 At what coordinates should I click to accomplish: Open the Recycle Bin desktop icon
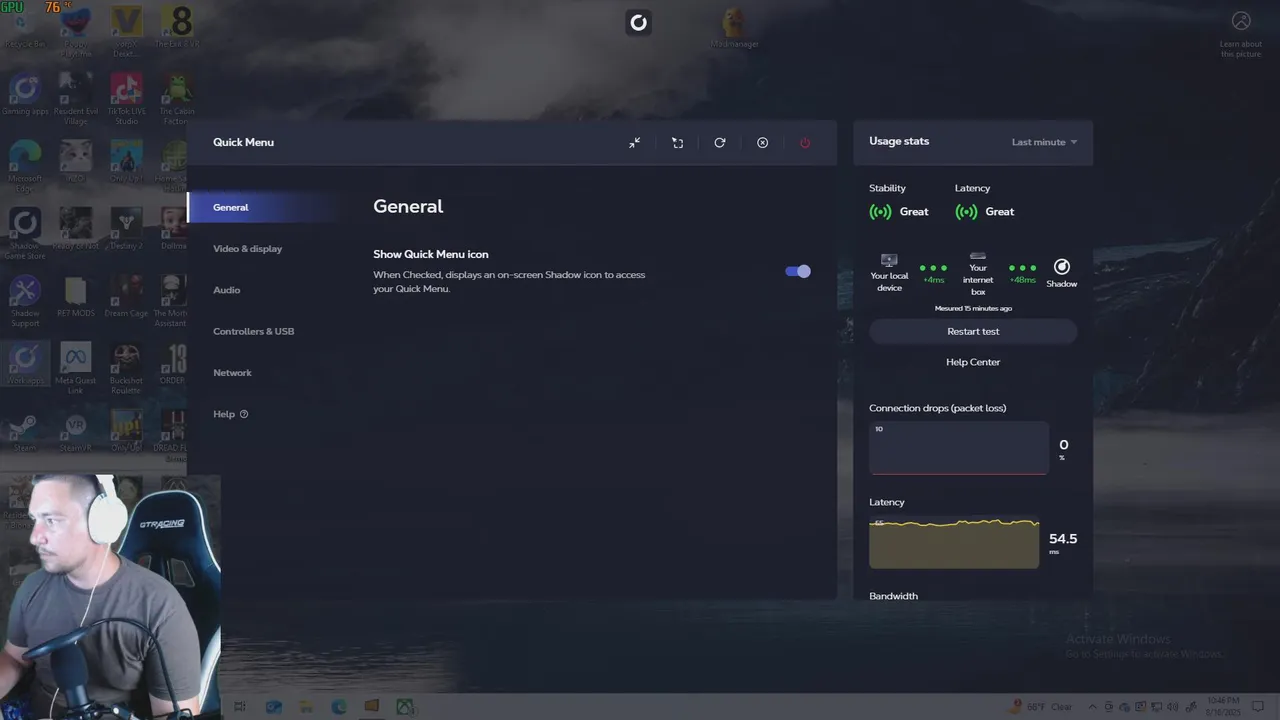click(x=25, y=28)
